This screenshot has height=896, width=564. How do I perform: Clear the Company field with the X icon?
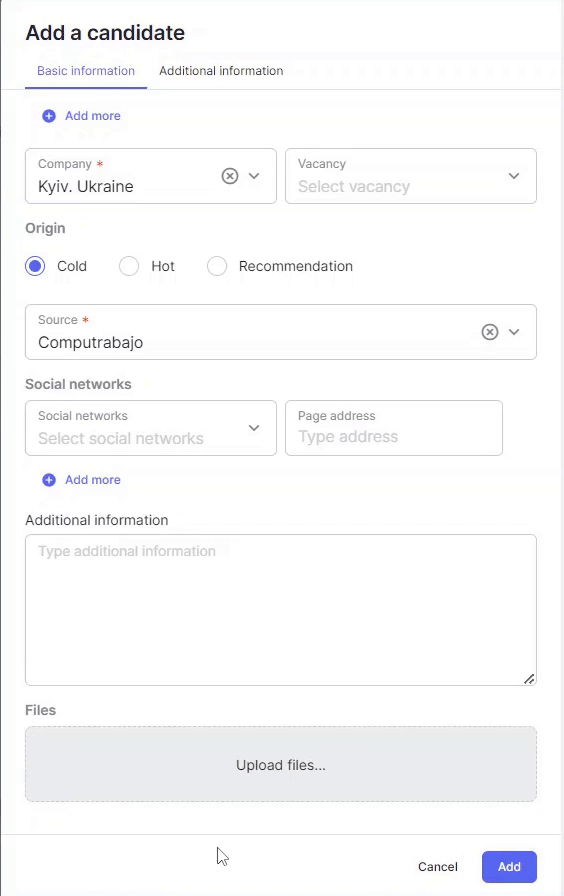[x=230, y=176]
